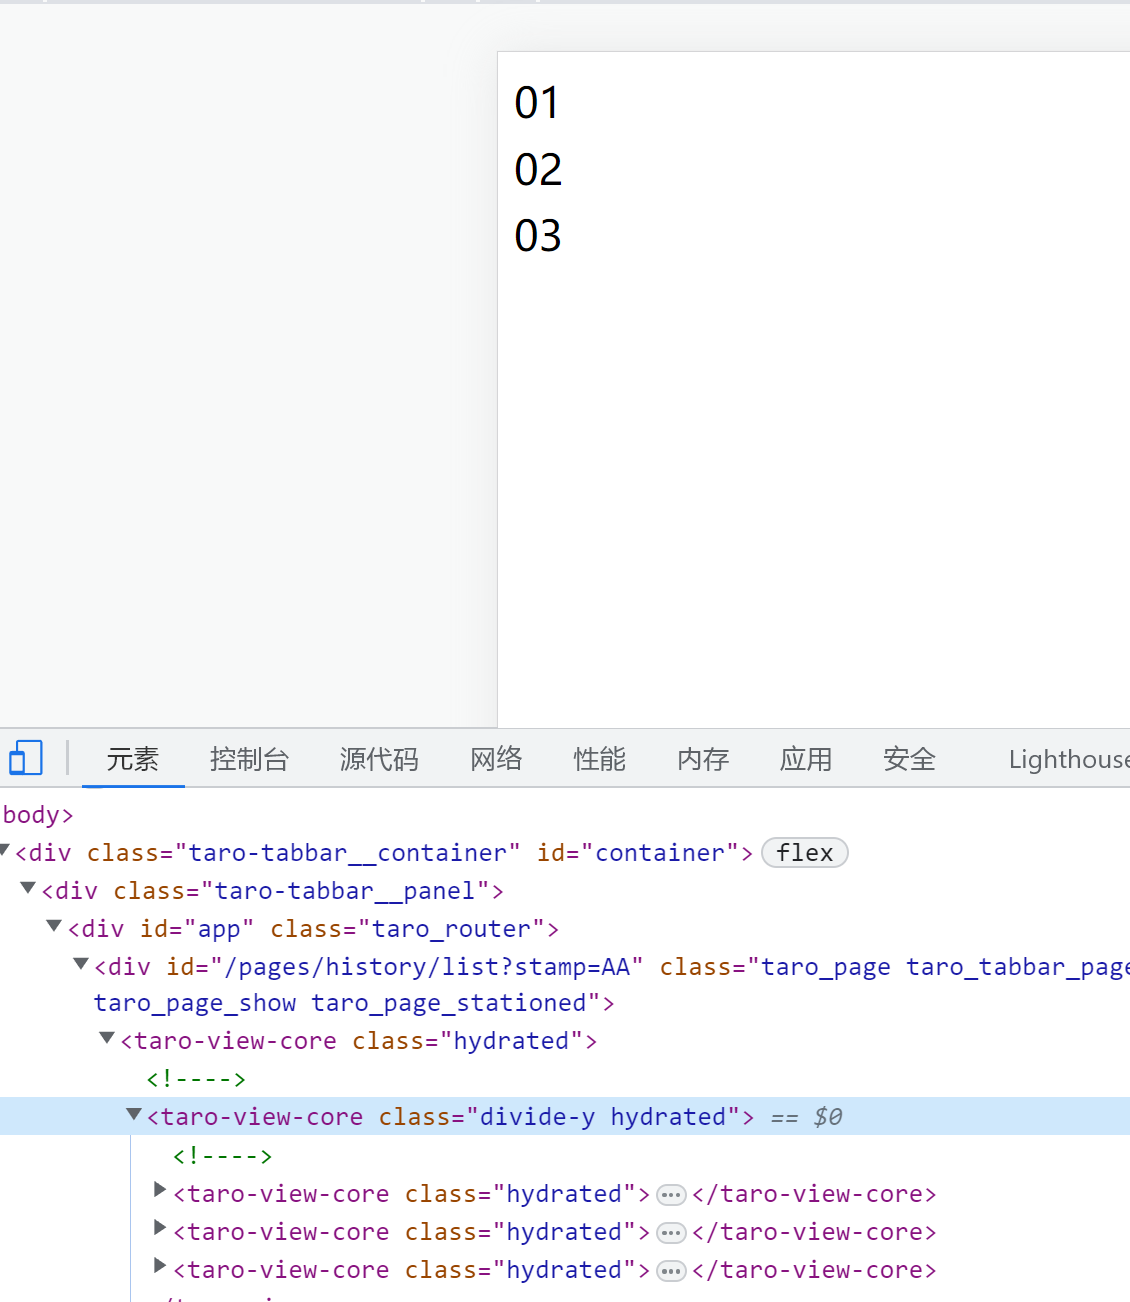Expand the first hydrated taro-view-core element
Screen dimensions: 1130x1302
coord(160,1190)
